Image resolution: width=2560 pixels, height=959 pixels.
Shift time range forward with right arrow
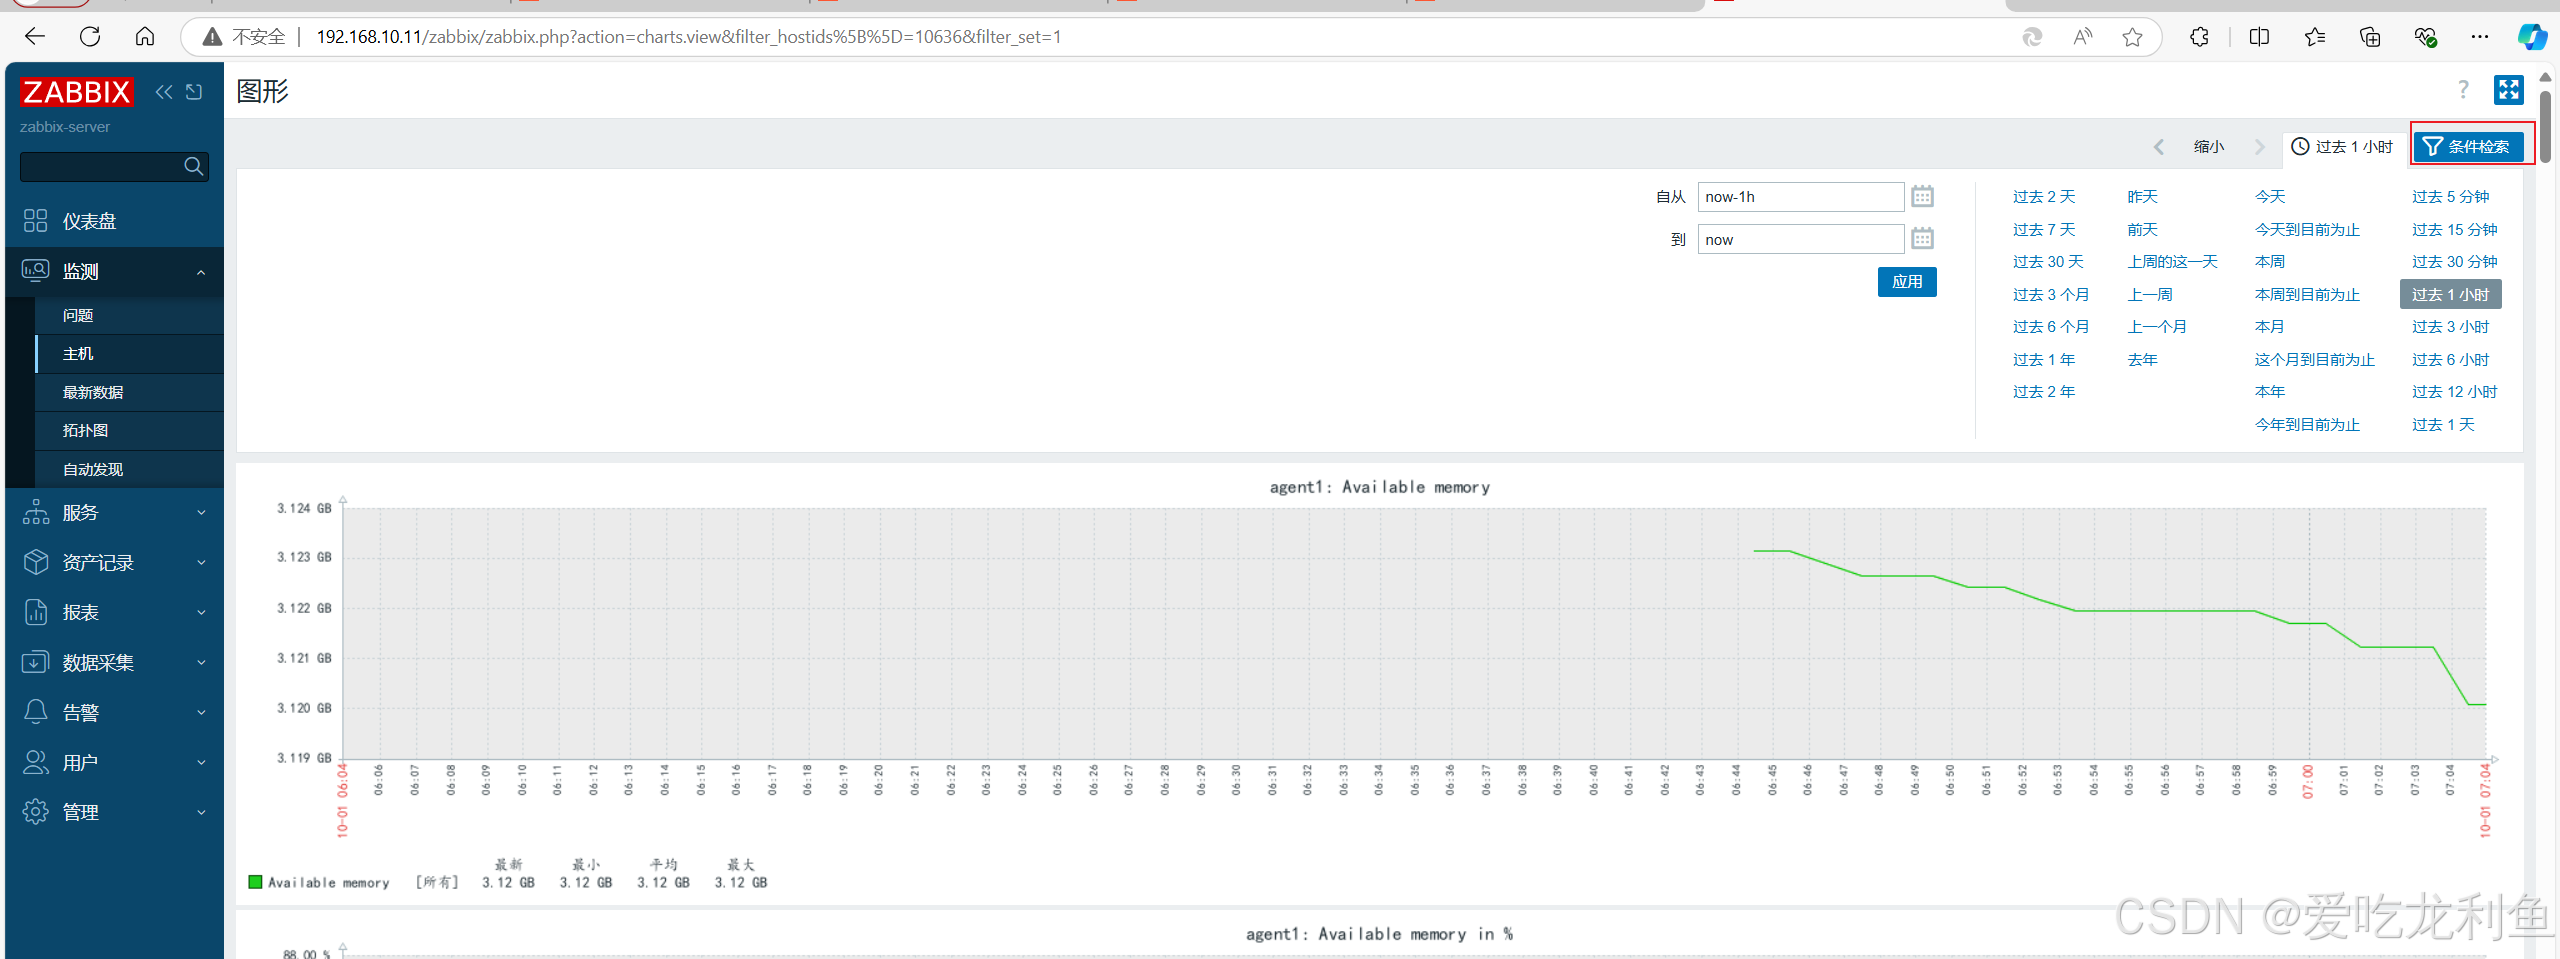pyautogui.click(x=2259, y=147)
